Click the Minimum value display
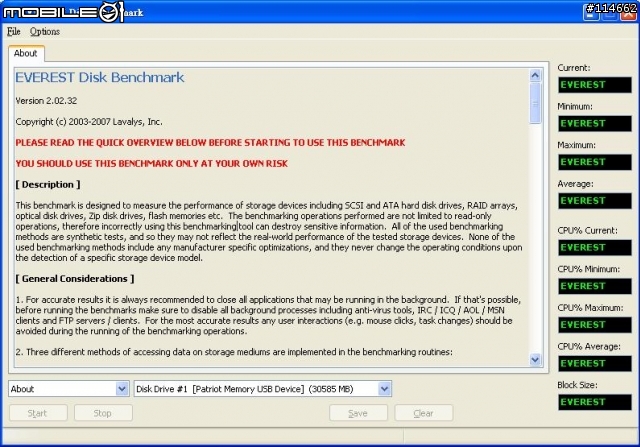 [595, 123]
